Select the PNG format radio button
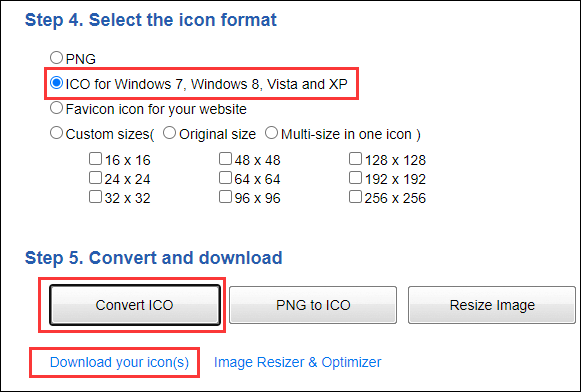 coord(56,57)
